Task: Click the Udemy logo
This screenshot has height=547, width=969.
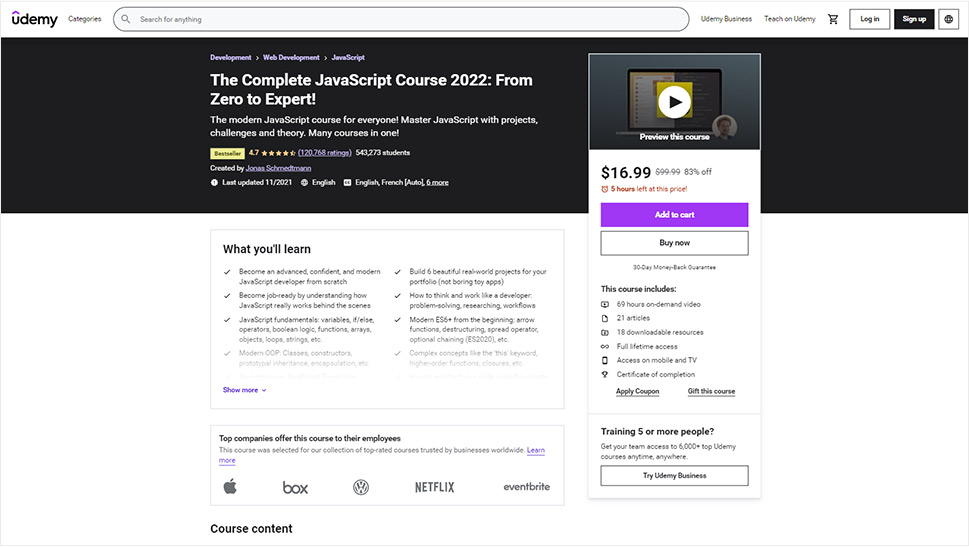Action: pyautogui.click(x=34, y=19)
